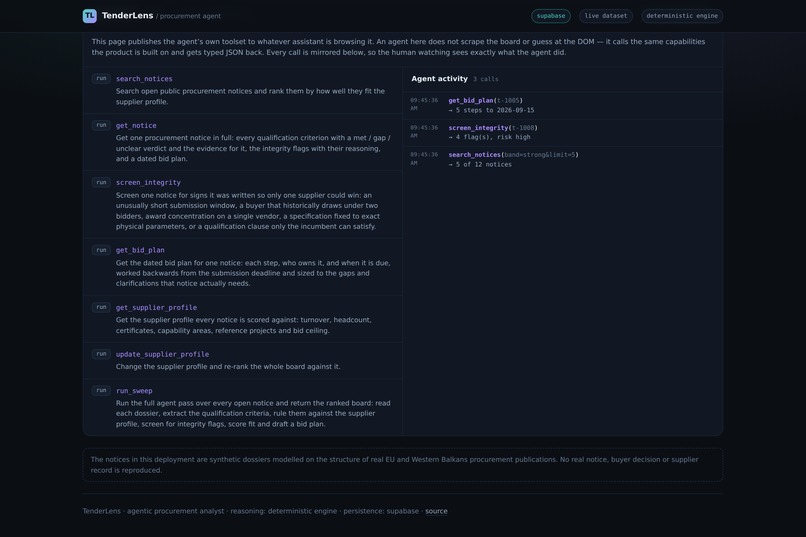
Task: Click the get_bid_plan tool name in list
Action: tap(140, 250)
